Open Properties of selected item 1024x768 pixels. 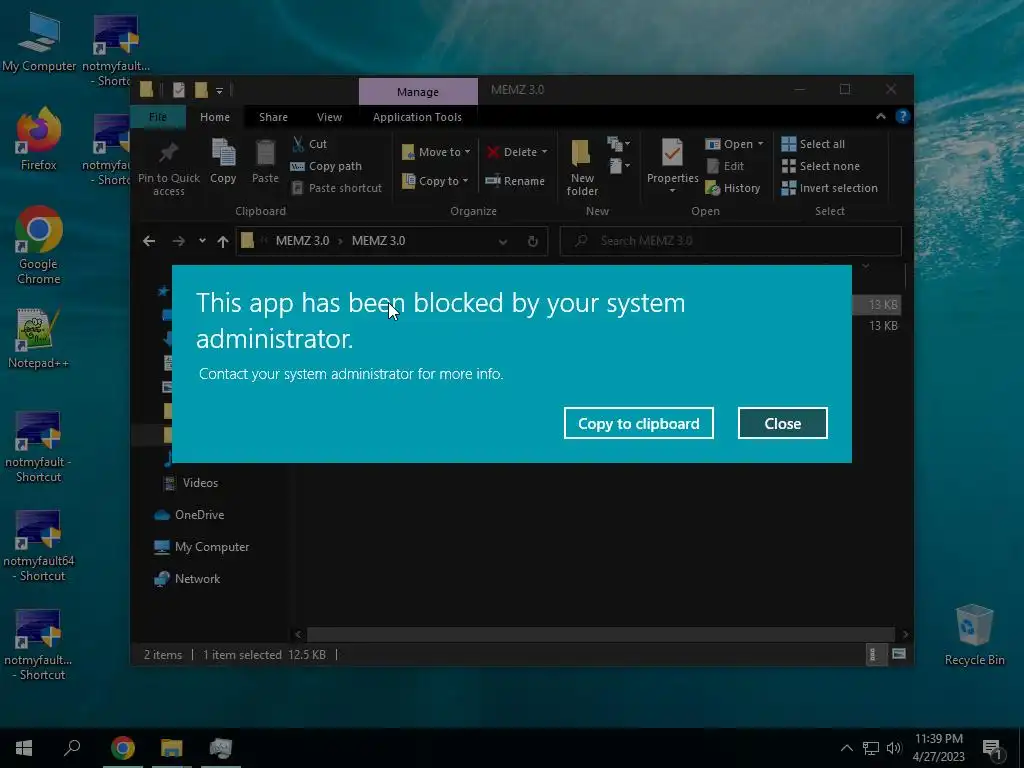click(x=673, y=162)
